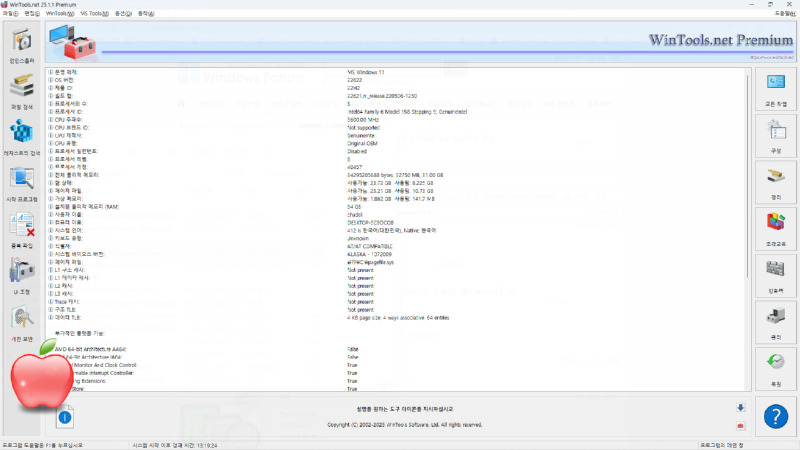Open the Startup Programs tool (시작 프로그램)
Viewport: 800px width, 450px height.
[22, 184]
